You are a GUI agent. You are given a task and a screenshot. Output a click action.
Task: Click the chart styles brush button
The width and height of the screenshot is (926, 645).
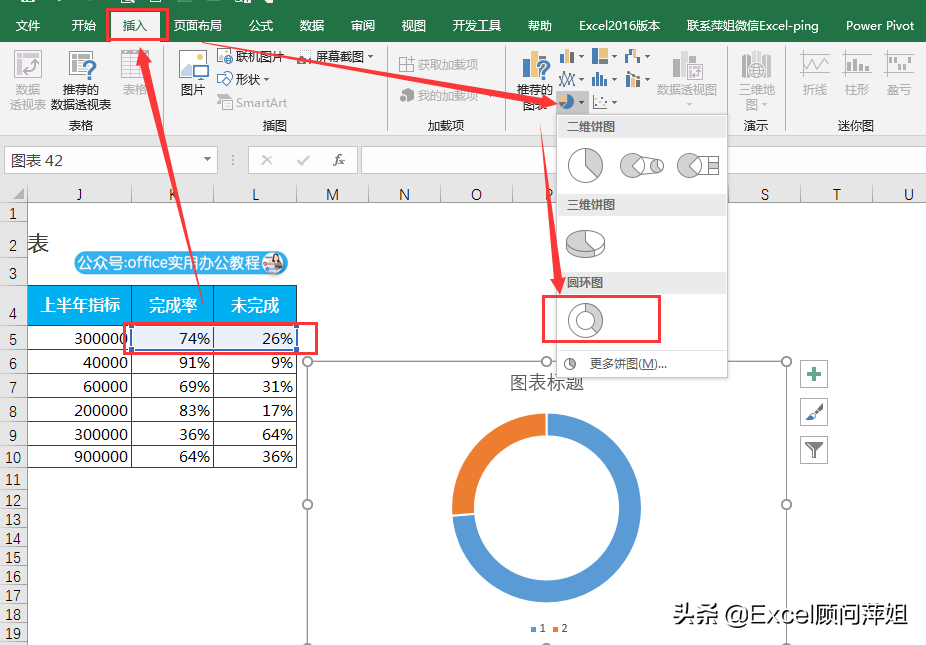coord(814,412)
